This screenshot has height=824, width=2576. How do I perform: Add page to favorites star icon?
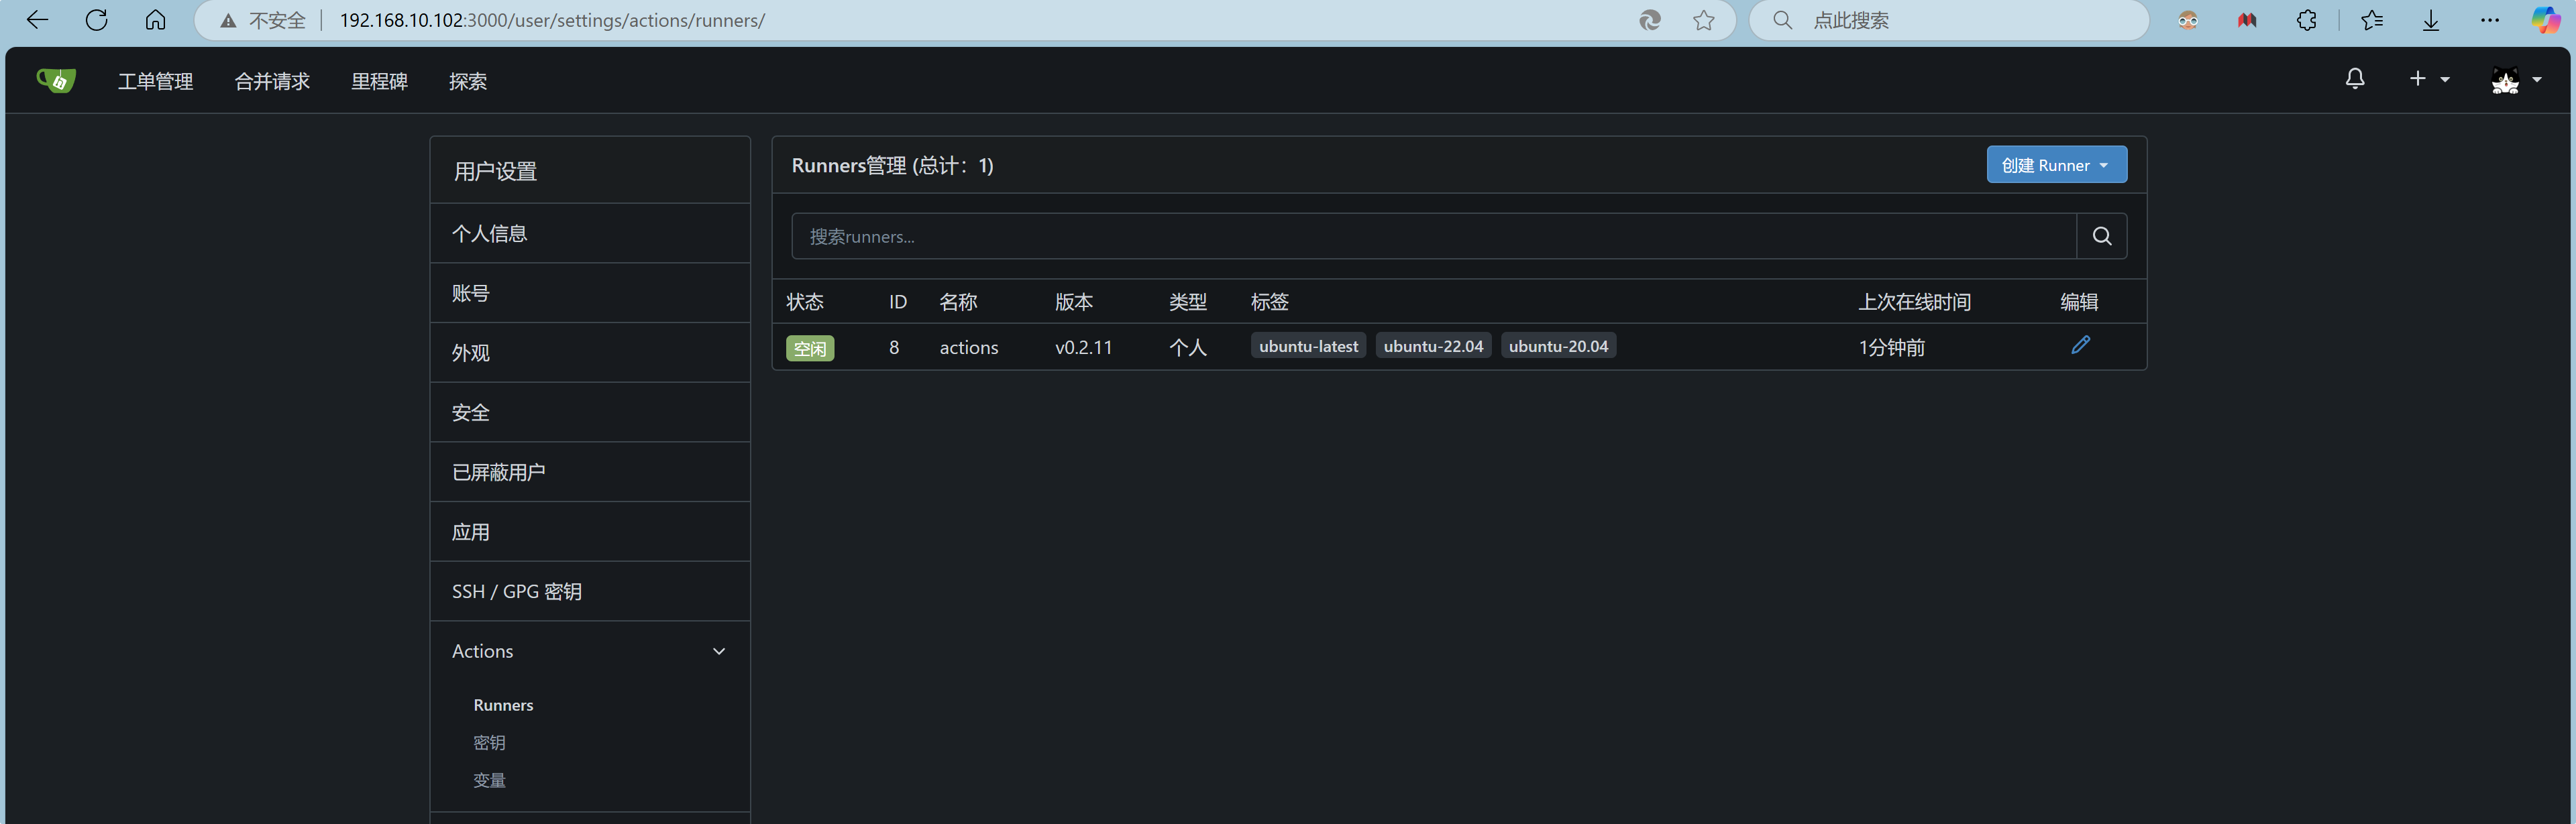coord(1704,20)
